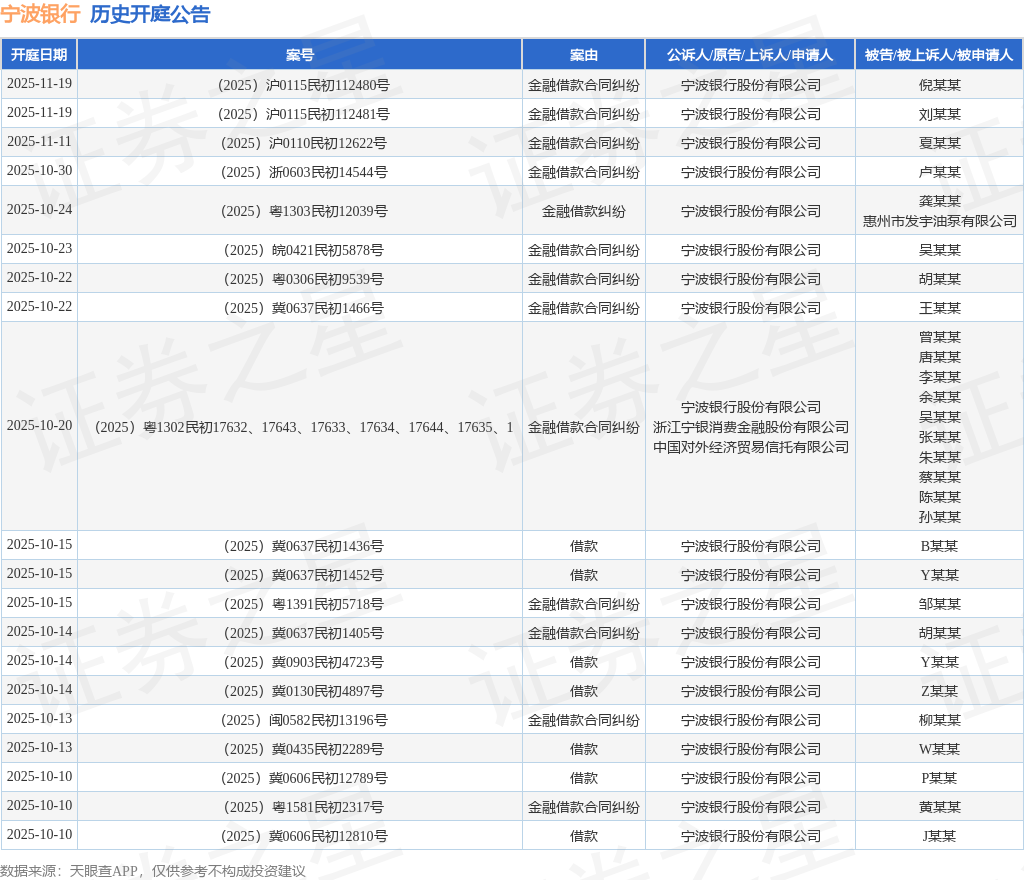This screenshot has height=880, width=1024.
Task: Click date 2025-11-11
Action: pos(39,142)
